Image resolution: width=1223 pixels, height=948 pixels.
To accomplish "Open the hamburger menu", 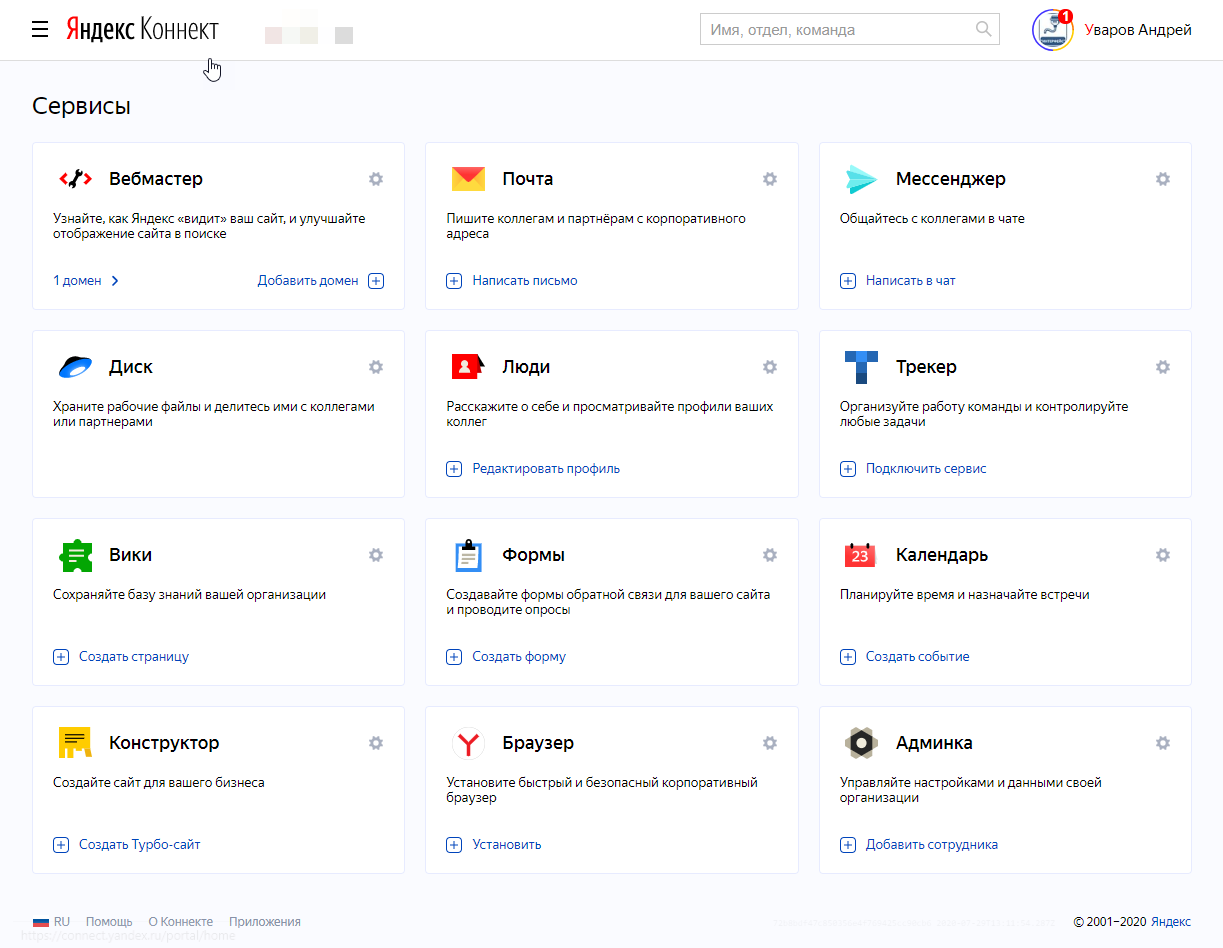I will (x=40, y=30).
